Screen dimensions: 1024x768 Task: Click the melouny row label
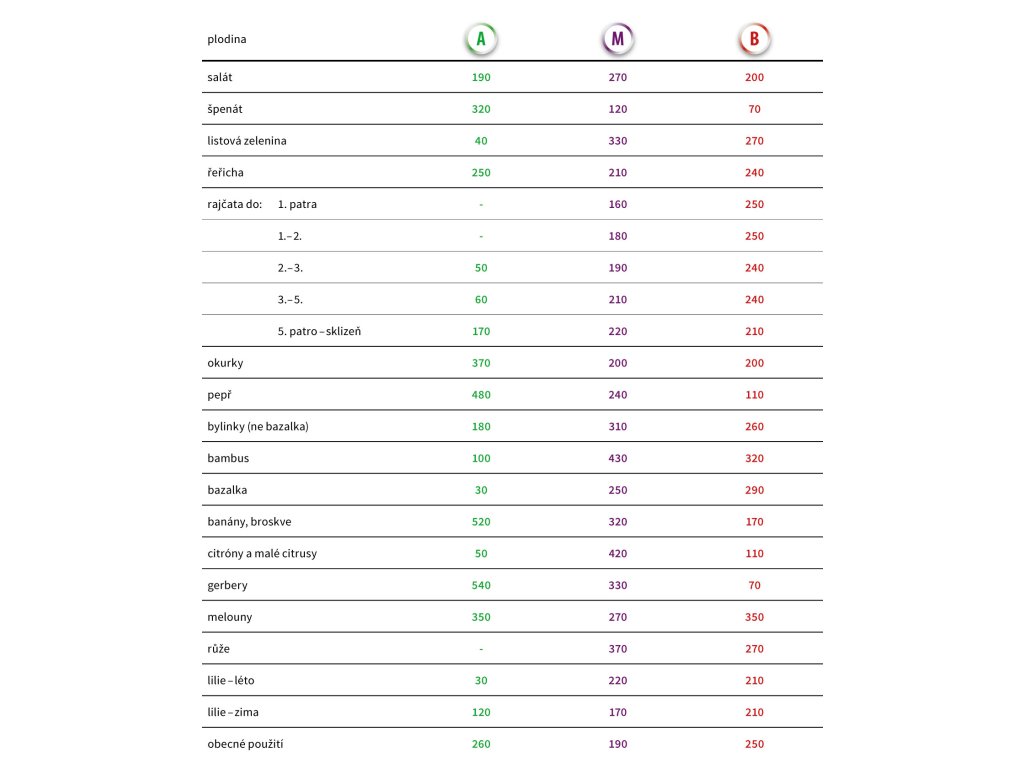click(230, 617)
